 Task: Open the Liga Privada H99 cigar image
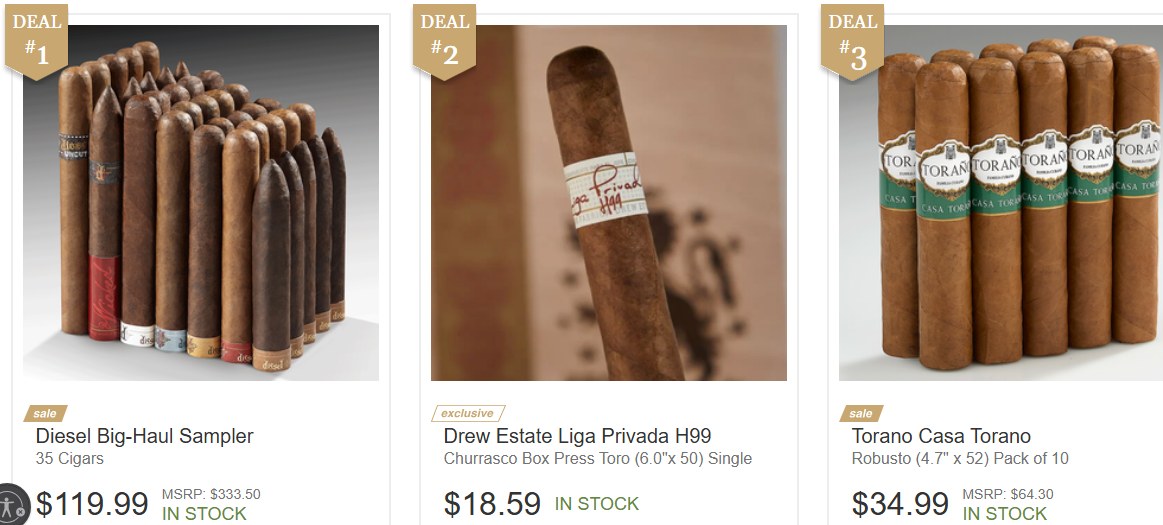tap(609, 202)
